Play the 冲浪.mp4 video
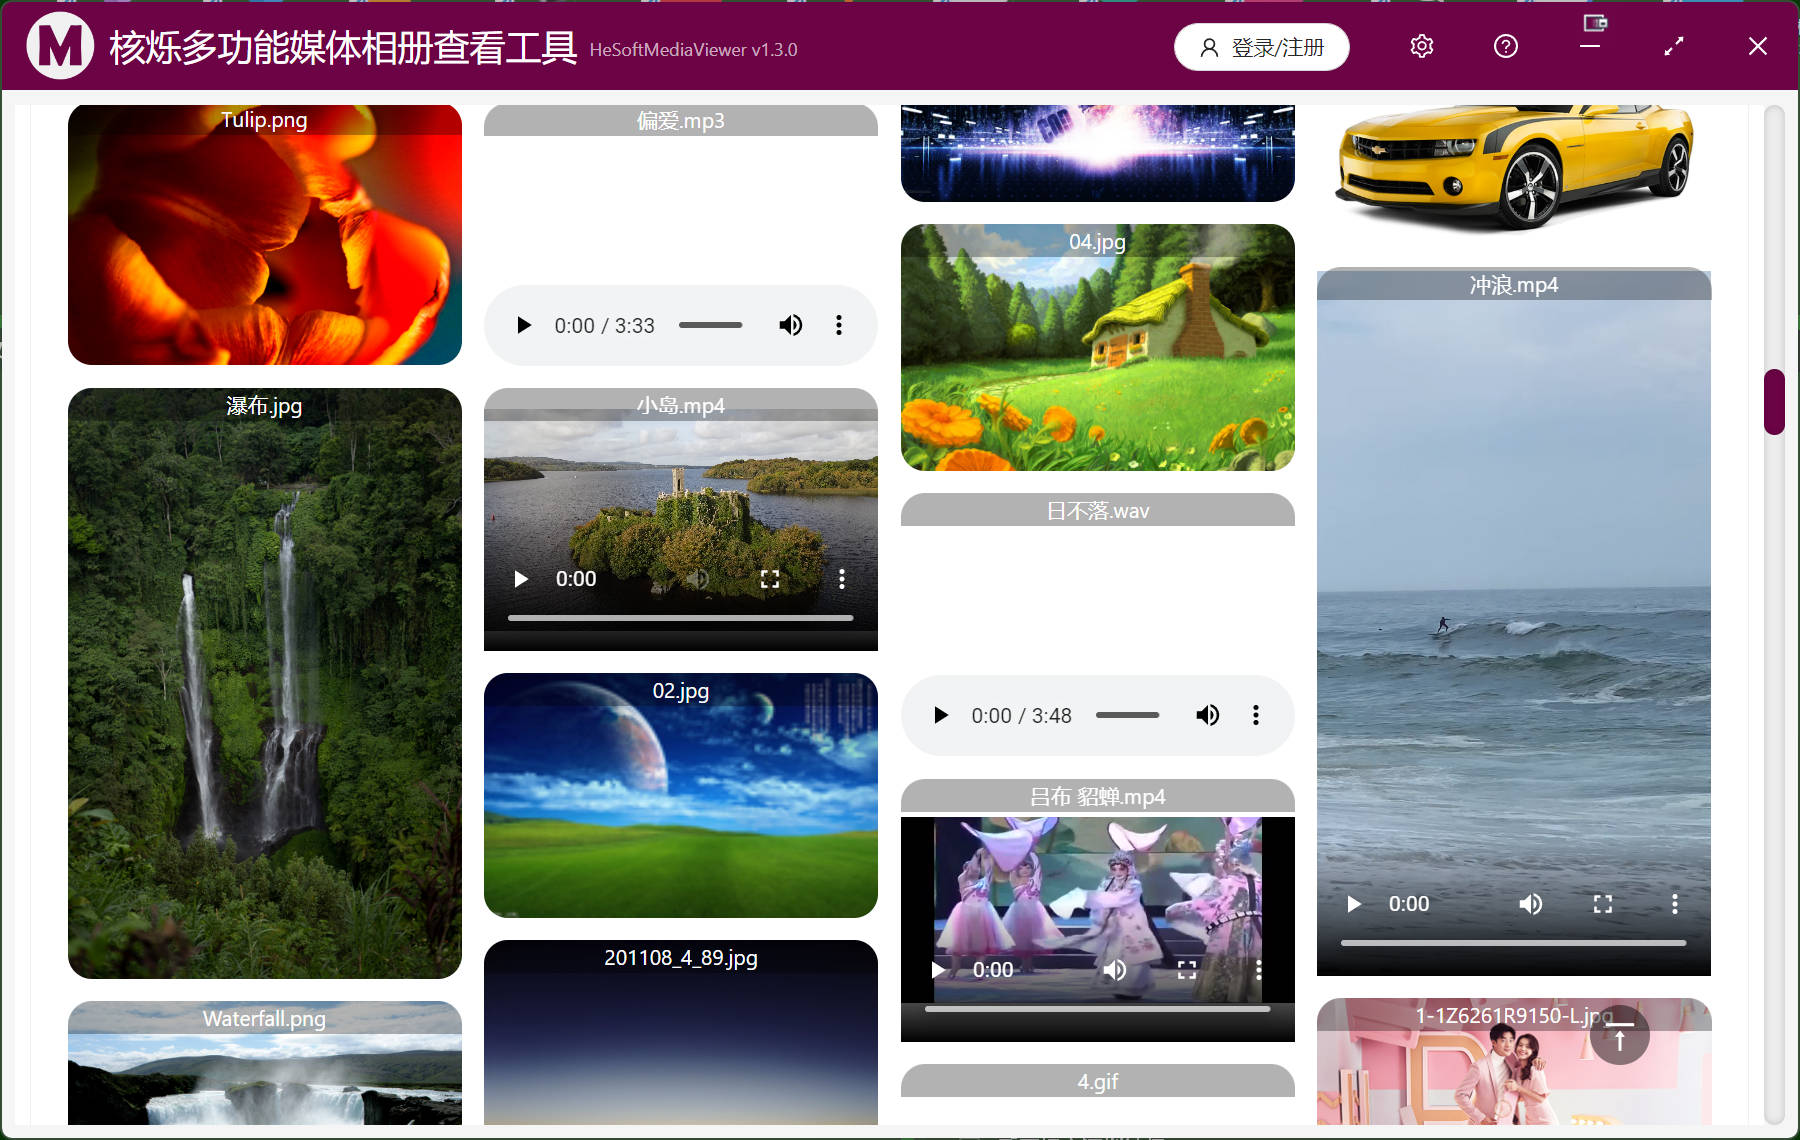Screen dimensions: 1800x1140 click(1354, 904)
